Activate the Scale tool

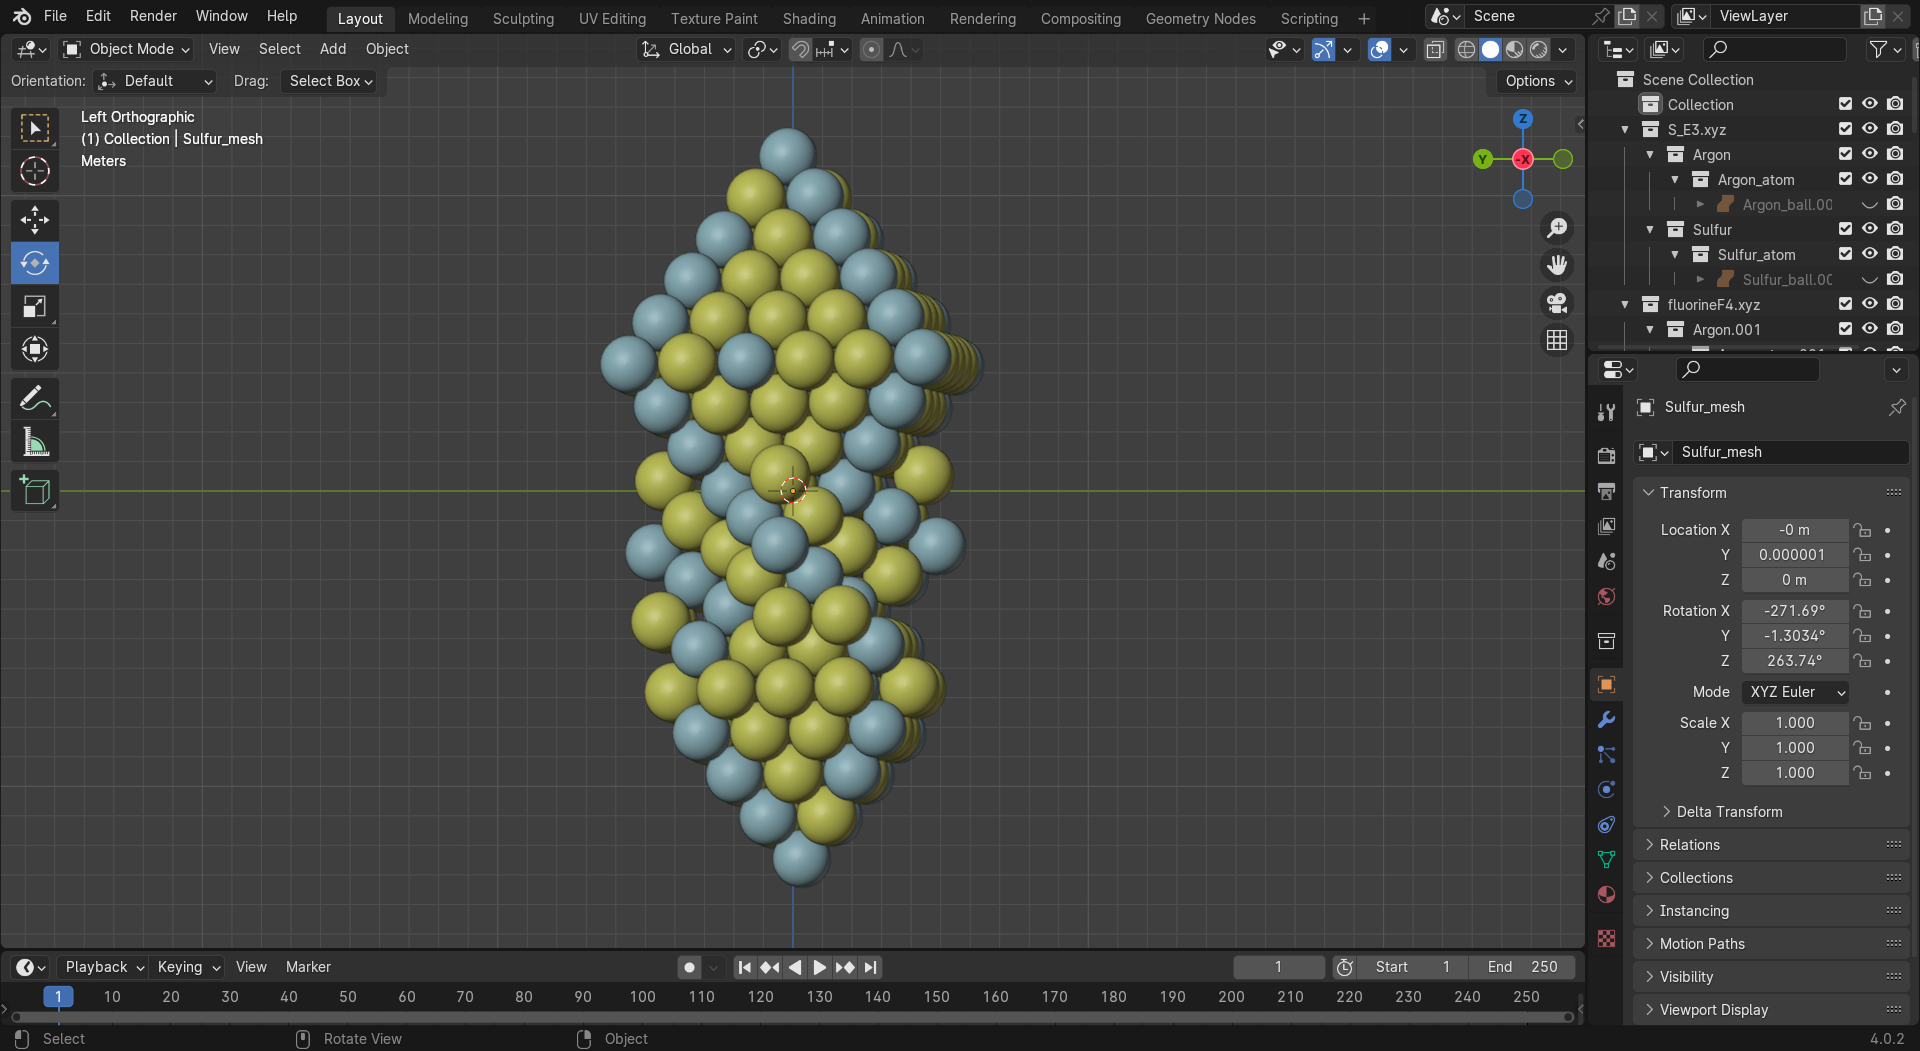[x=35, y=306]
